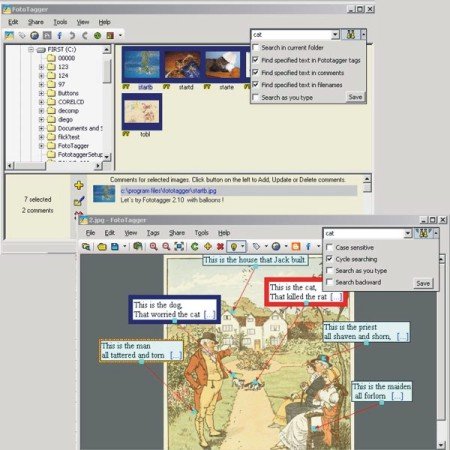Click the binoculars search icon in main window
Viewport: 450px width, 450px height.
pos(350,34)
